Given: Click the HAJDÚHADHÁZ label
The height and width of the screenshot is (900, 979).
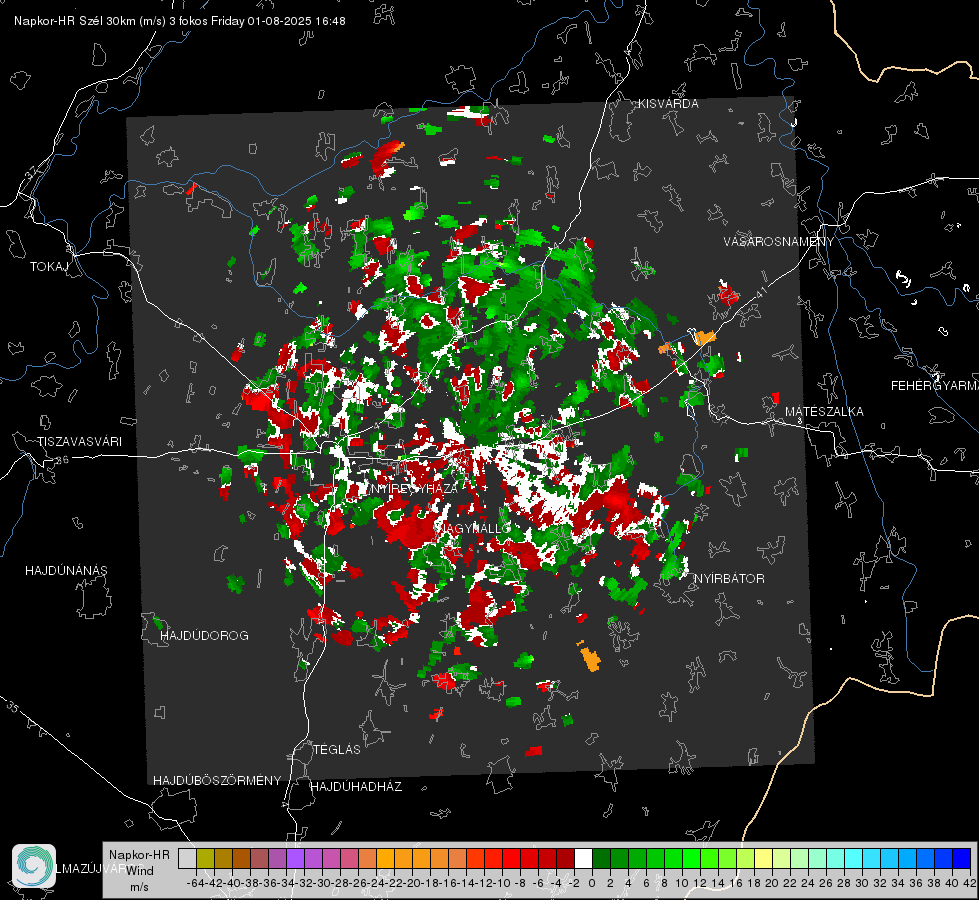Looking at the screenshot, I should (356, 787).
